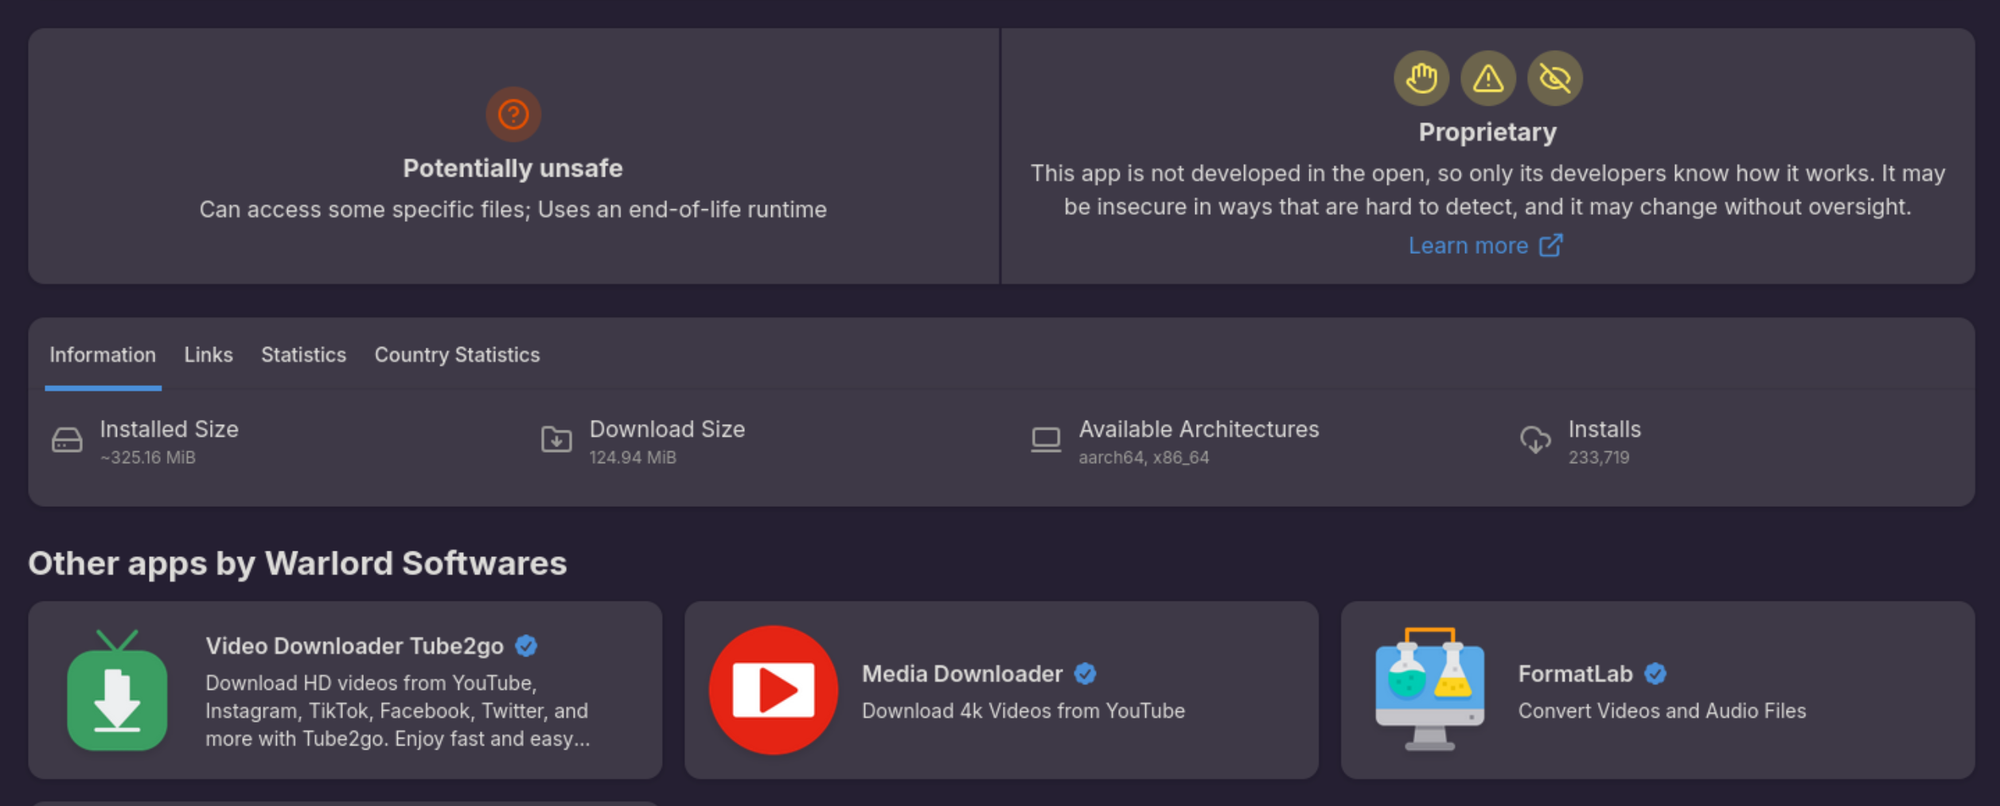Click the download folder icon next to Download Size
This screenshot has height=806, width=2000.
pos(556,439)
